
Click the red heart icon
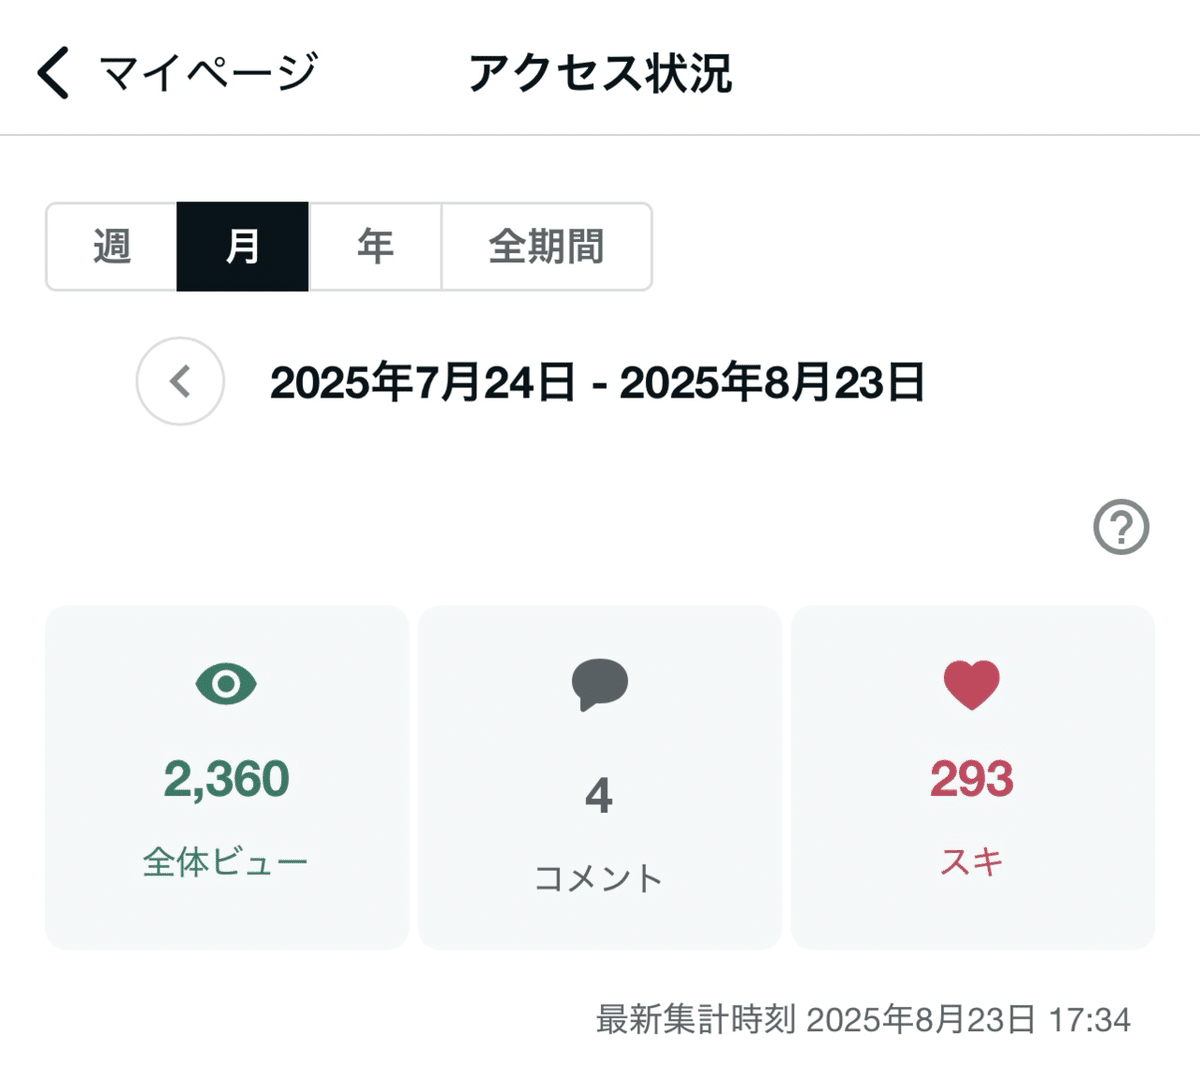click(971, 685)
